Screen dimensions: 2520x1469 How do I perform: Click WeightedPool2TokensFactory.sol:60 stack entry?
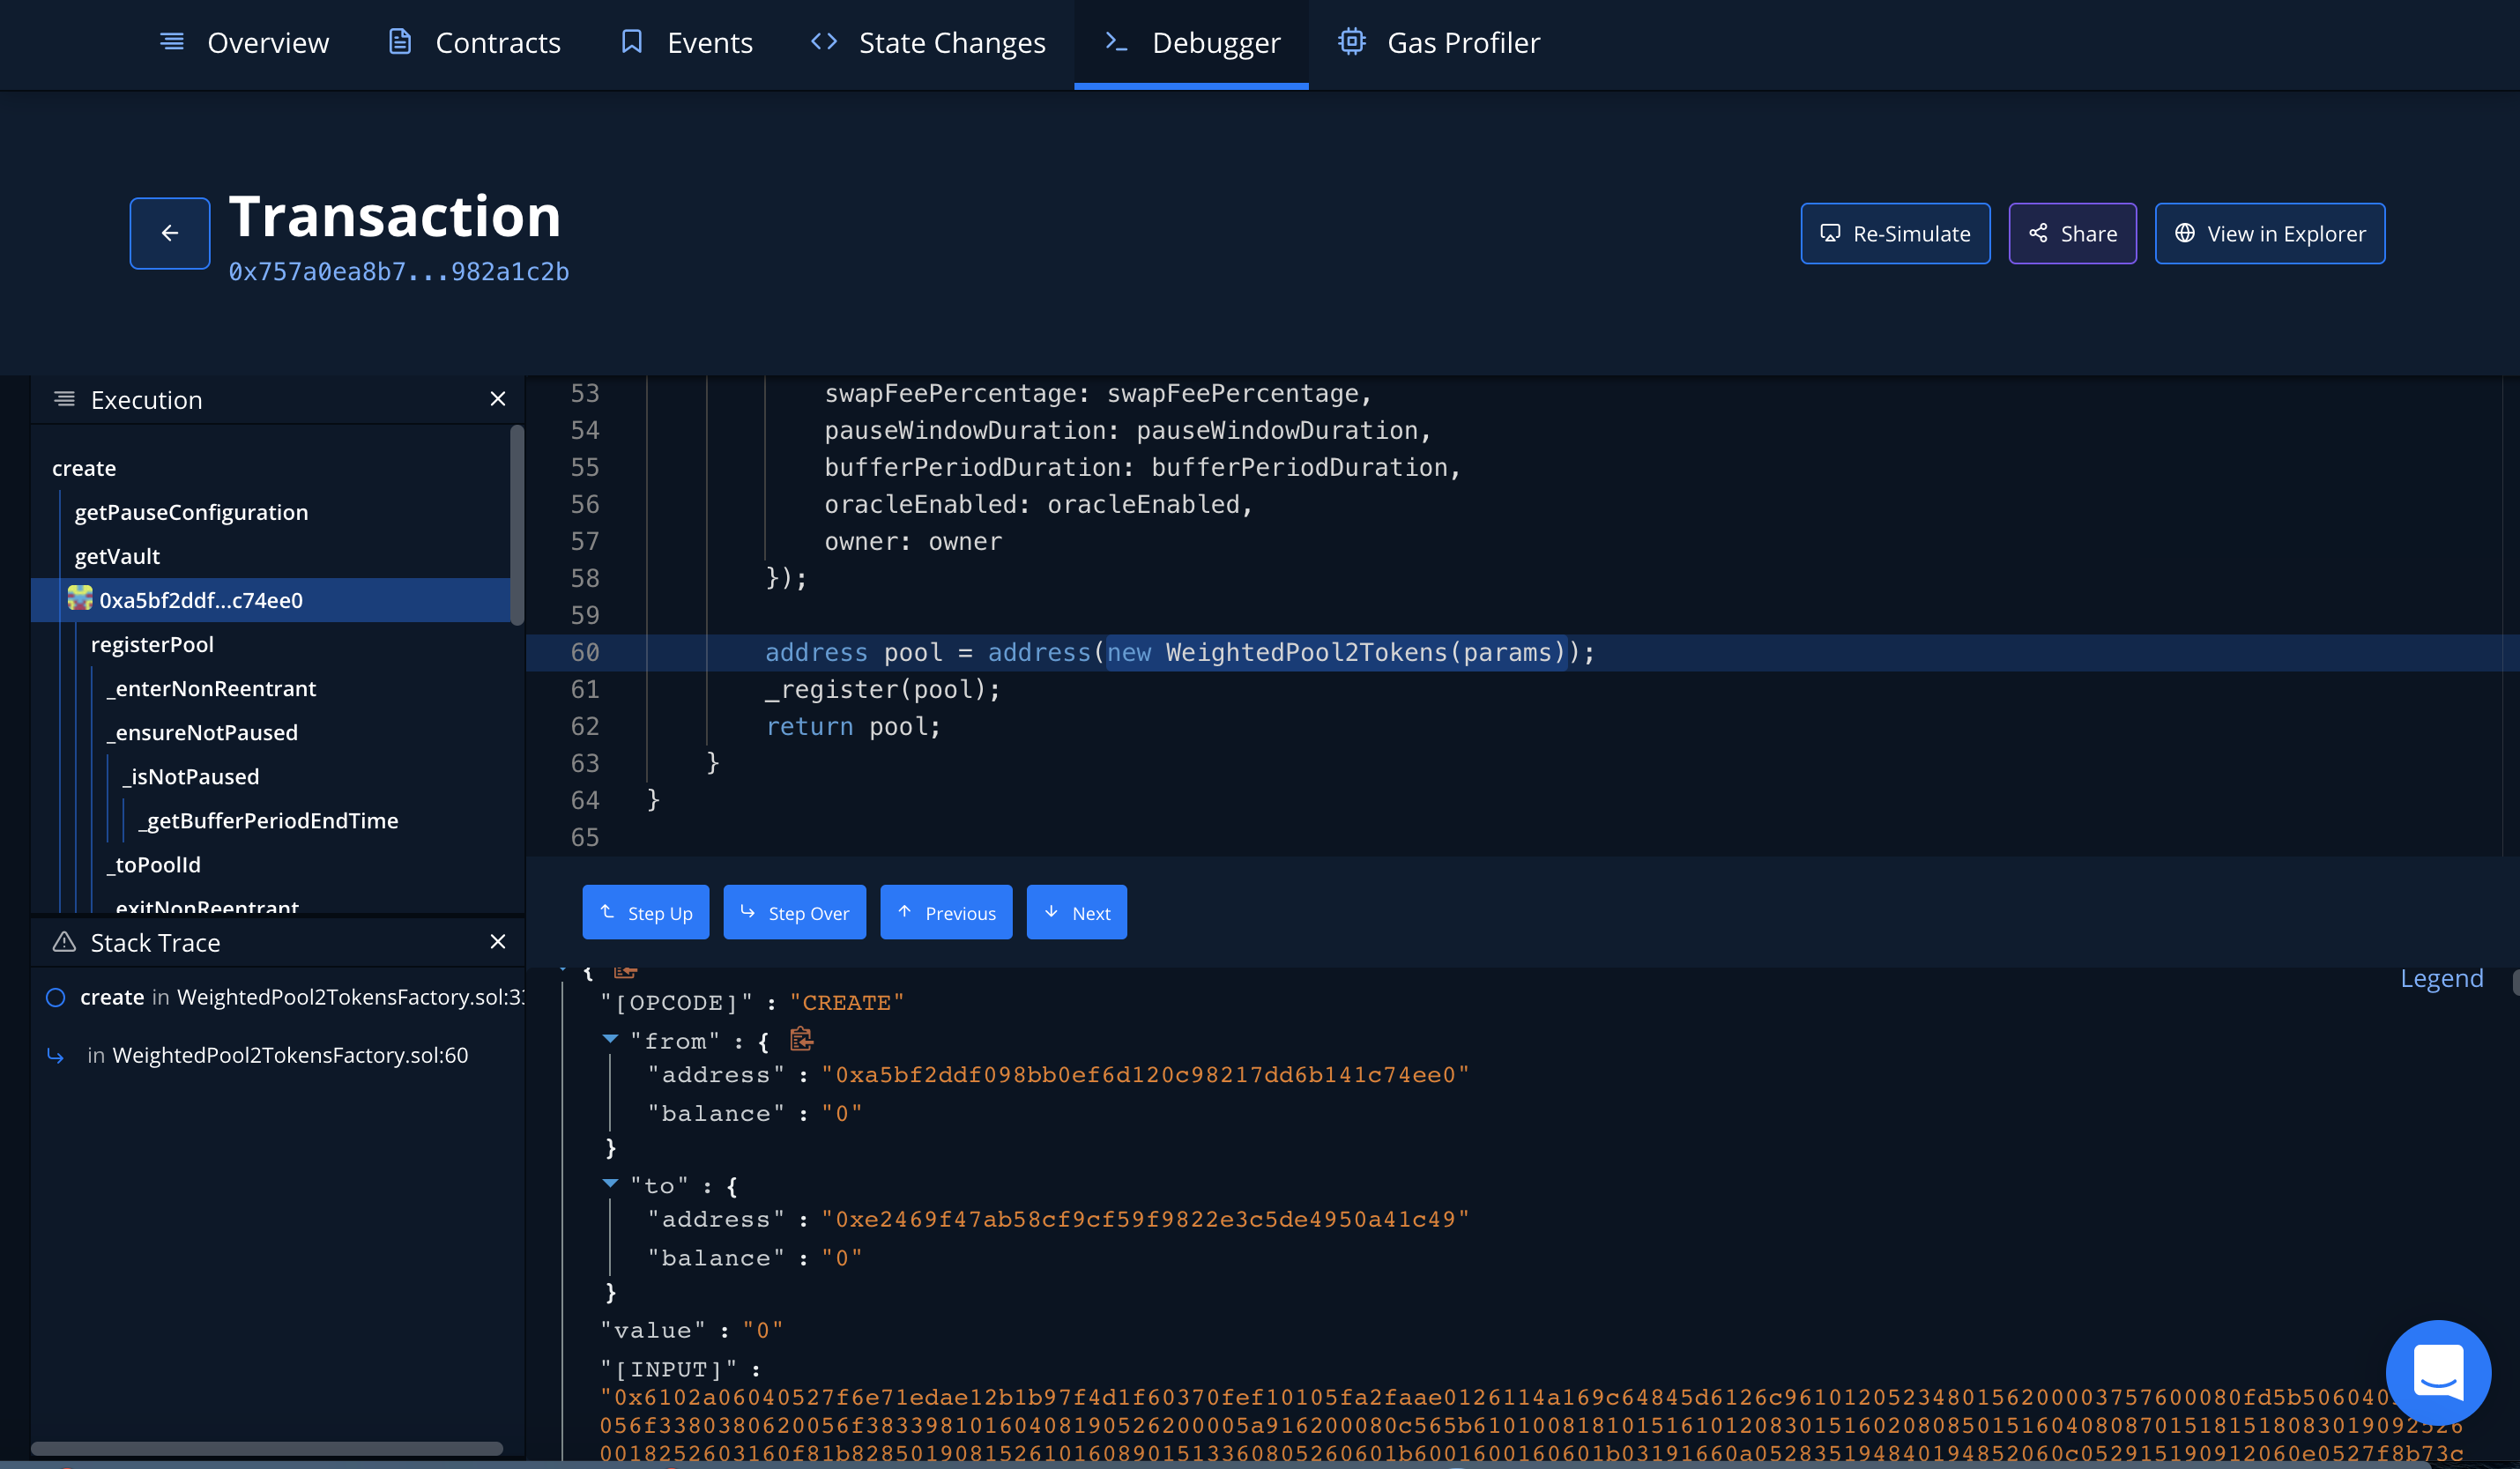290,1055
